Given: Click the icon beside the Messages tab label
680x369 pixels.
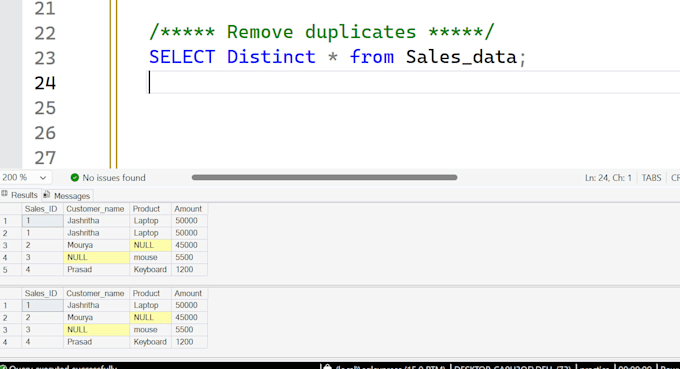Looking at the screenshot, I should [47, 194].
